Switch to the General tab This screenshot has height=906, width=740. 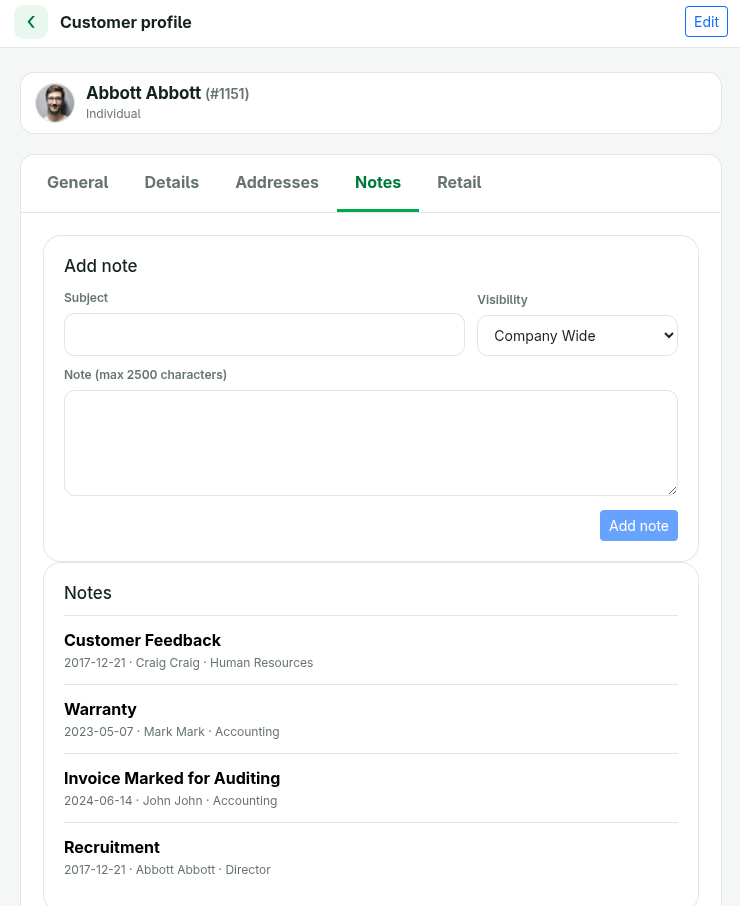(77, 183)
